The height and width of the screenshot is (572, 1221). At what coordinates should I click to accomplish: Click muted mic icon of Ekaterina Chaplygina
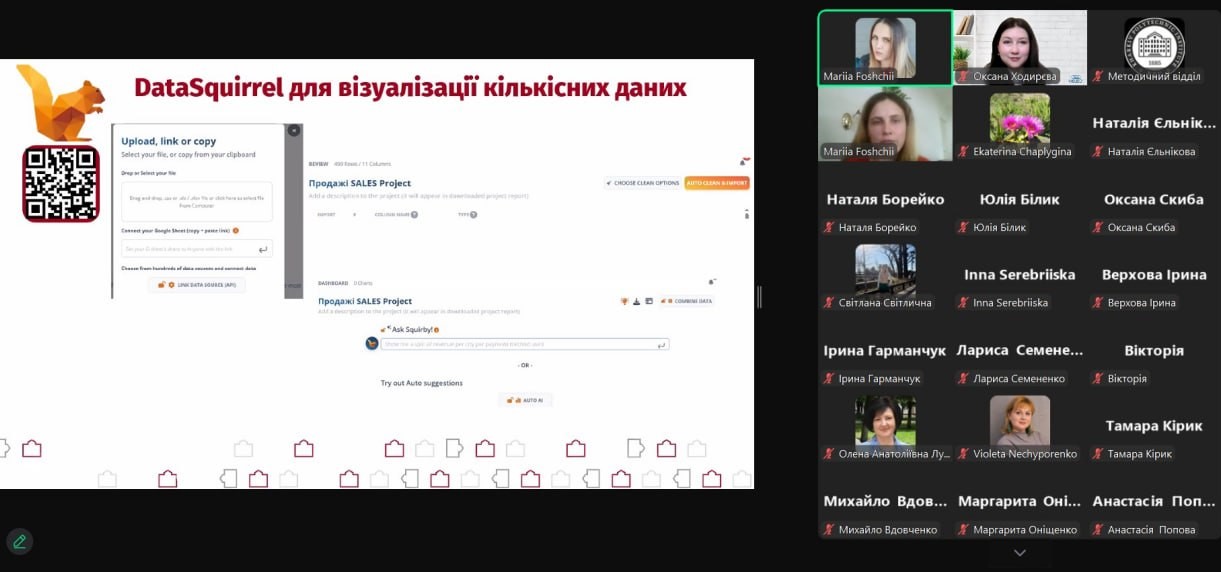964,152
